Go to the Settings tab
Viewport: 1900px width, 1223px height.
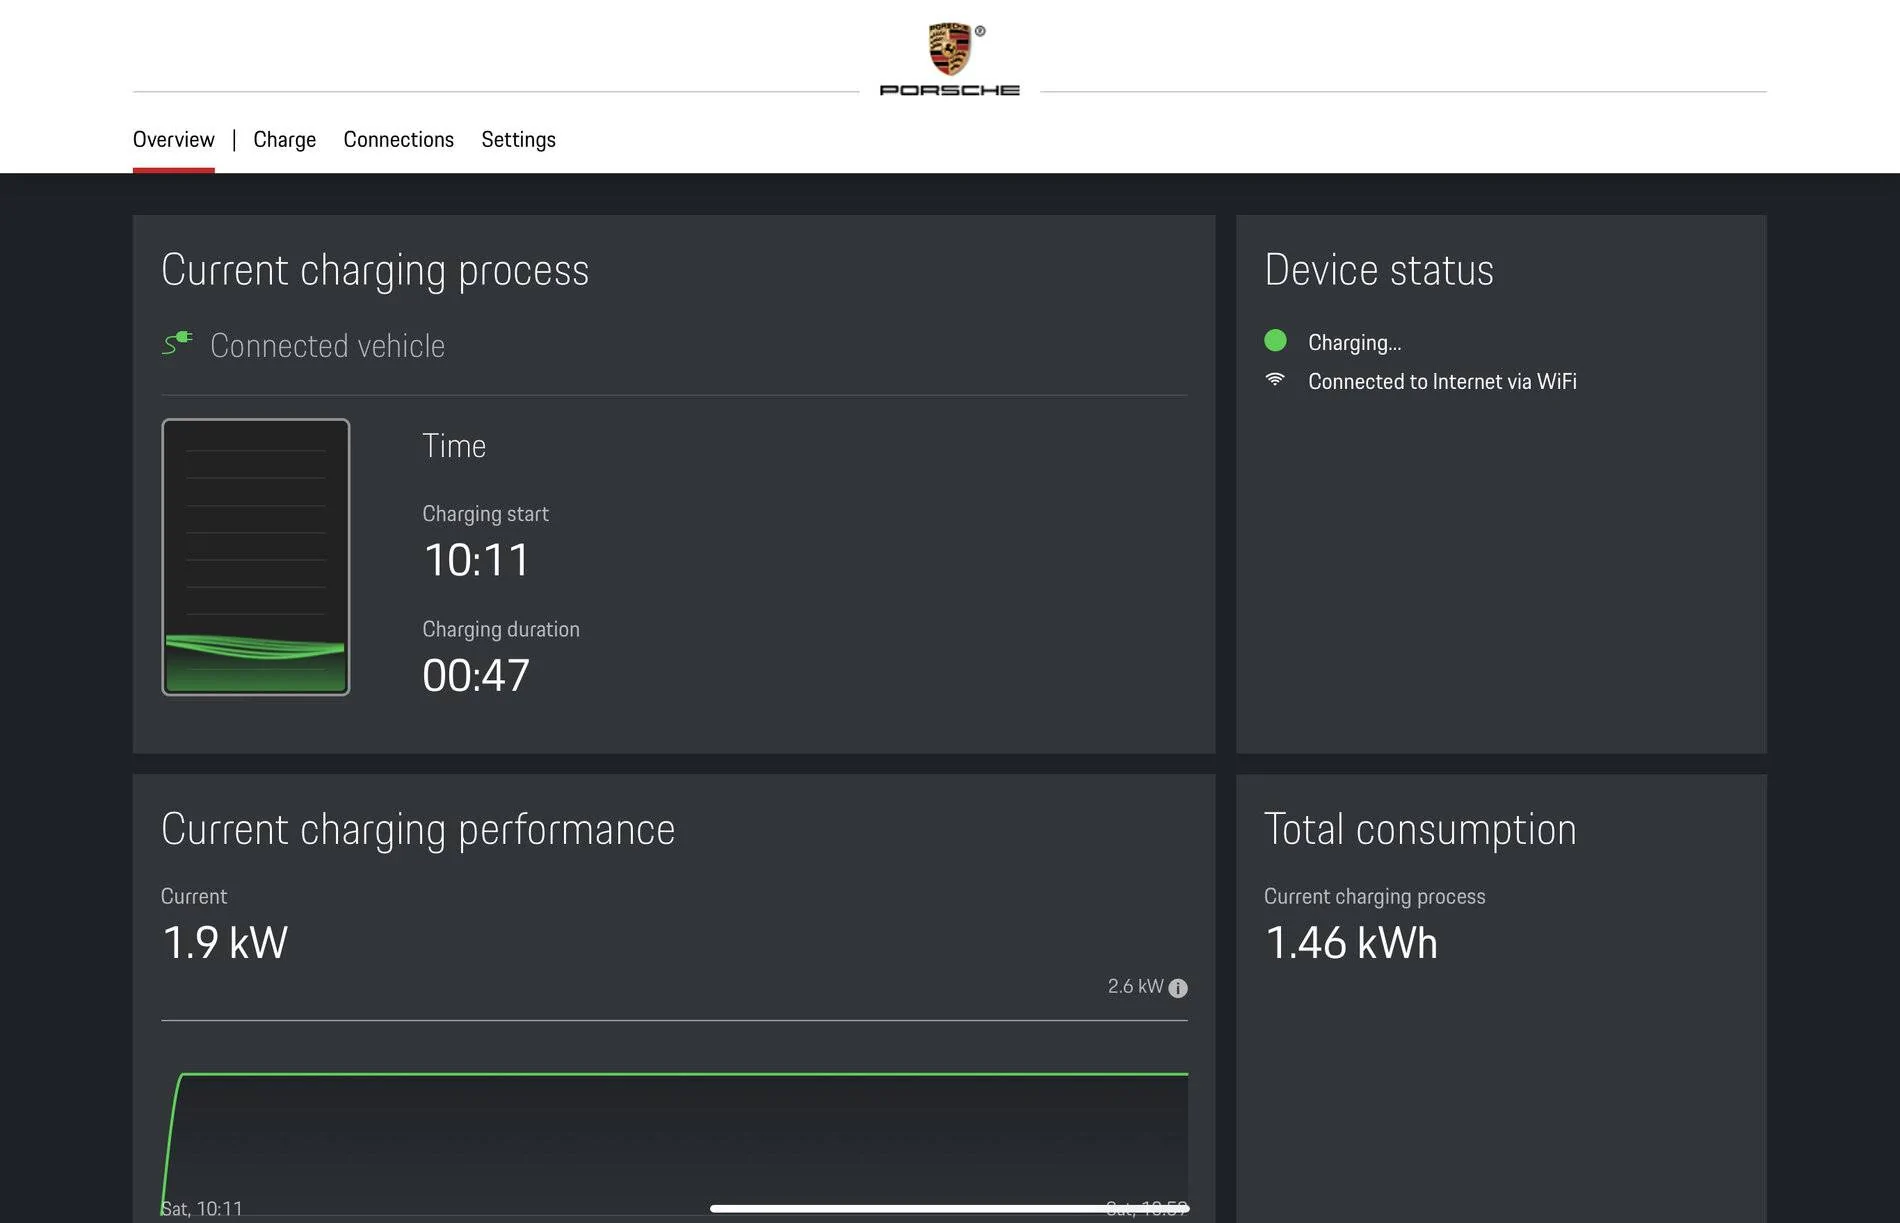click(518, 139)
